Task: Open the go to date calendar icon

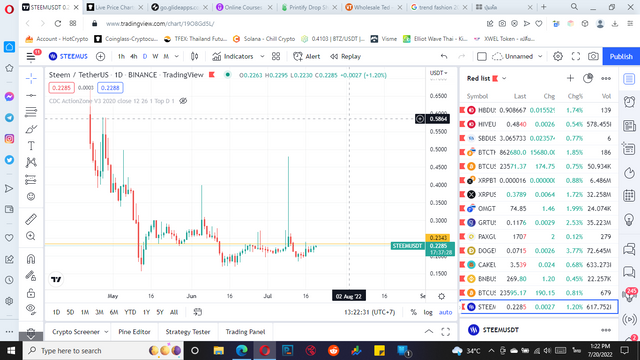Action: click(198, 312)
